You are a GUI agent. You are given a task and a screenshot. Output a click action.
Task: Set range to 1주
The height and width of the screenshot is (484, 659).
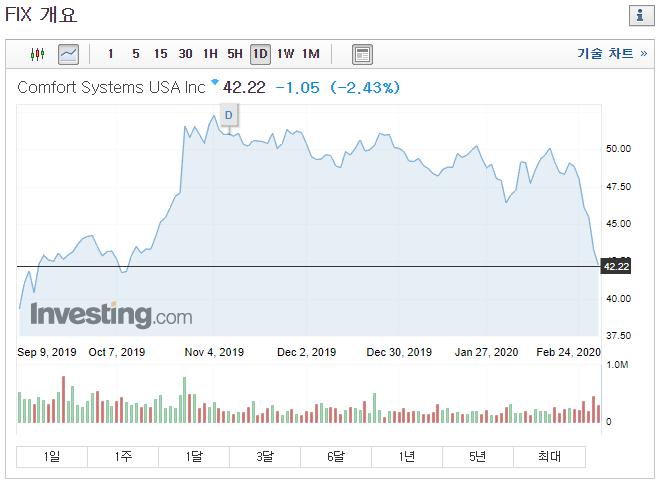pos(123,456)
